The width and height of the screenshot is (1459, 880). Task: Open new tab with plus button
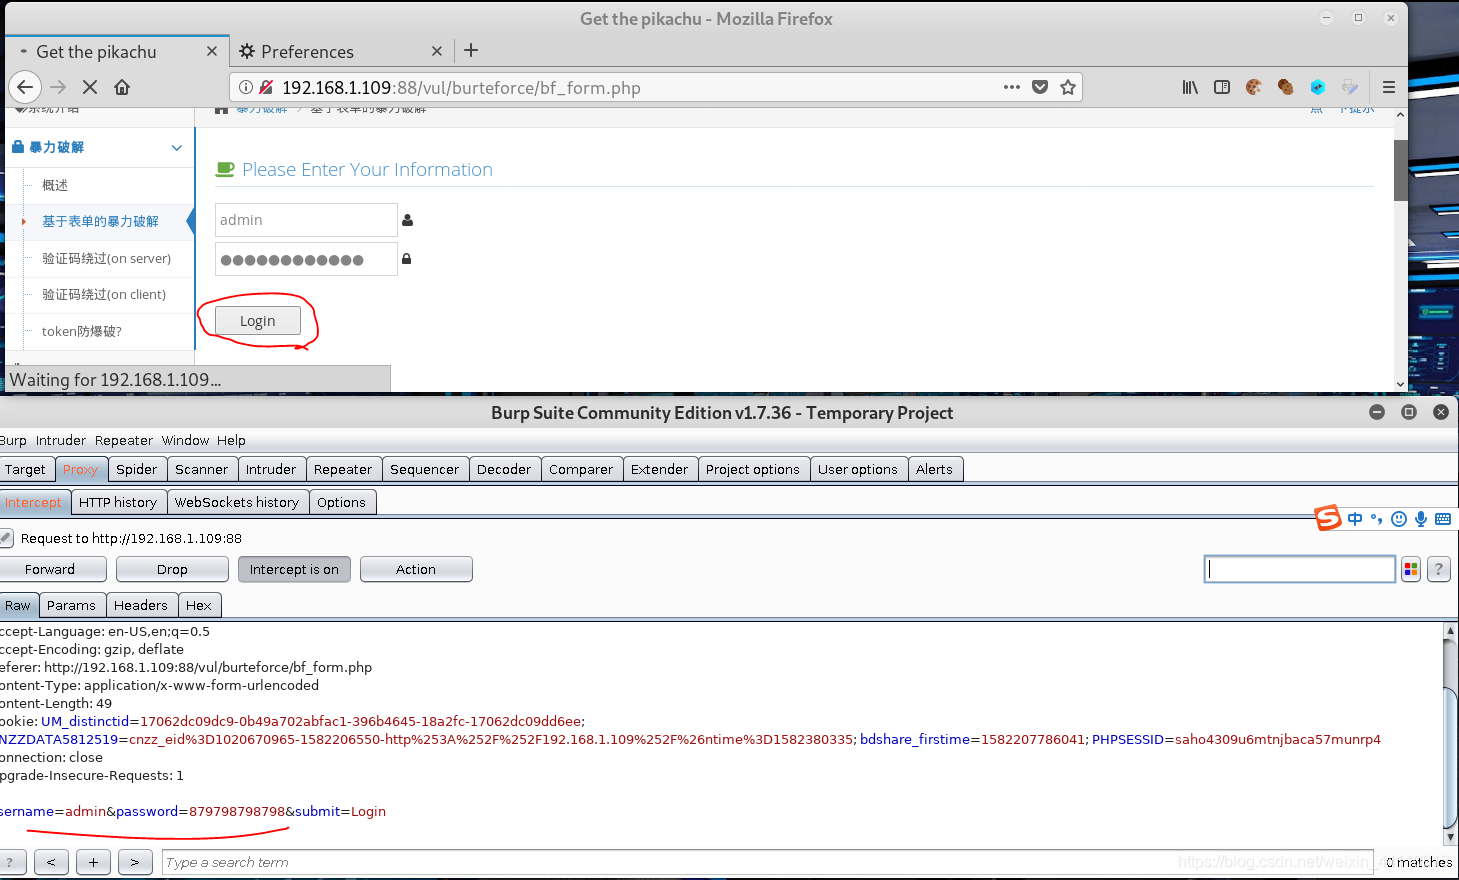(471, 50)
